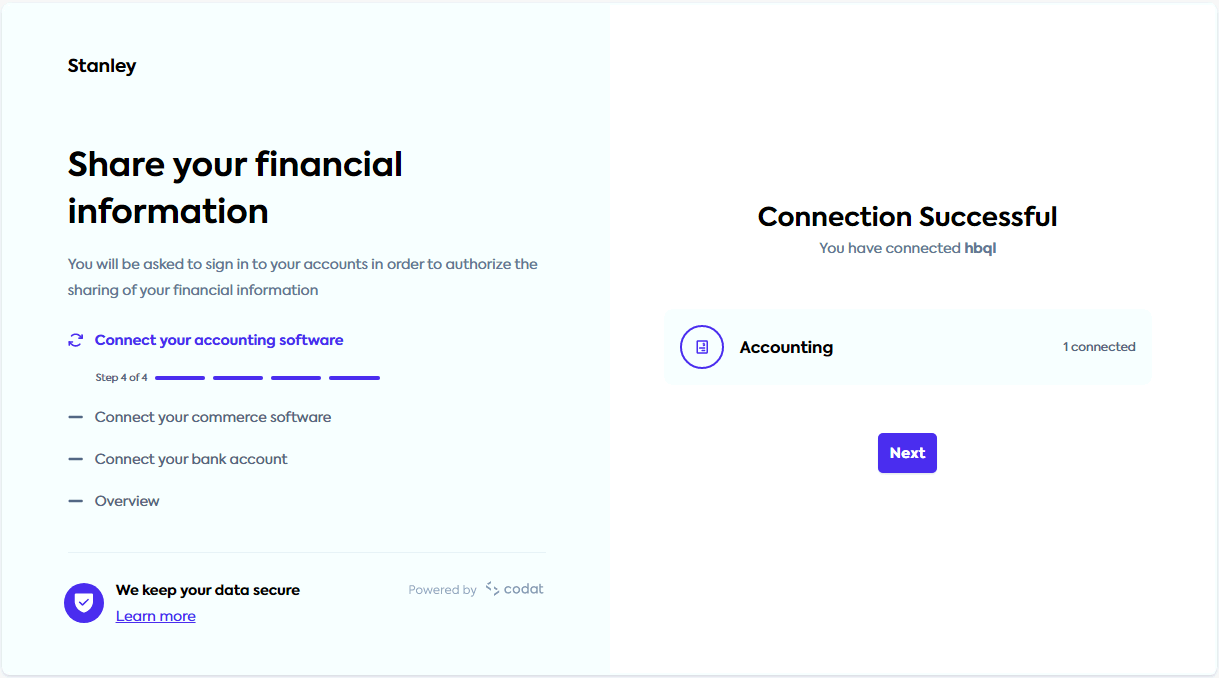Click the dash icon next to Overview
Image resolution: width=1219 pixels, height=678 pixels.
pos(78,501)
